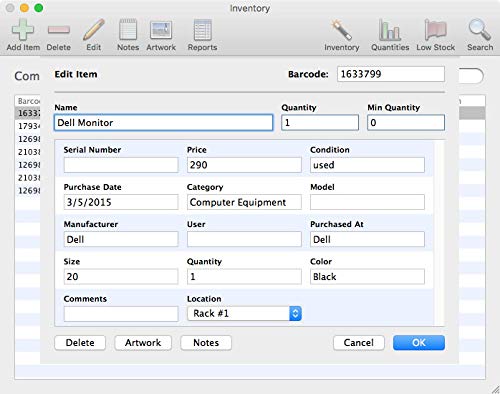Click the empty Serial Number field

point(121,165)
